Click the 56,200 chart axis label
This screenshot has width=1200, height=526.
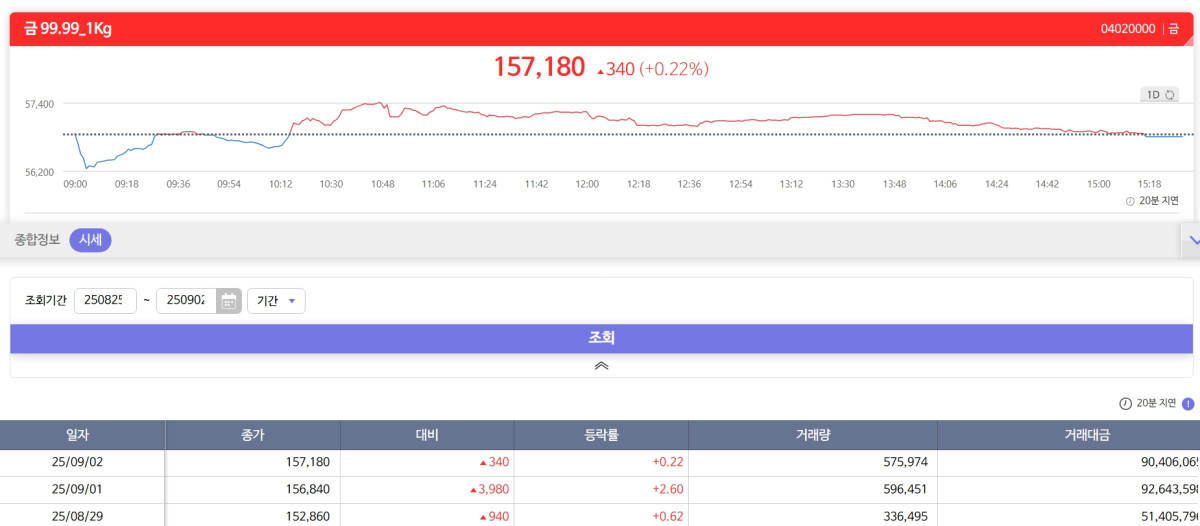(40, 172)
